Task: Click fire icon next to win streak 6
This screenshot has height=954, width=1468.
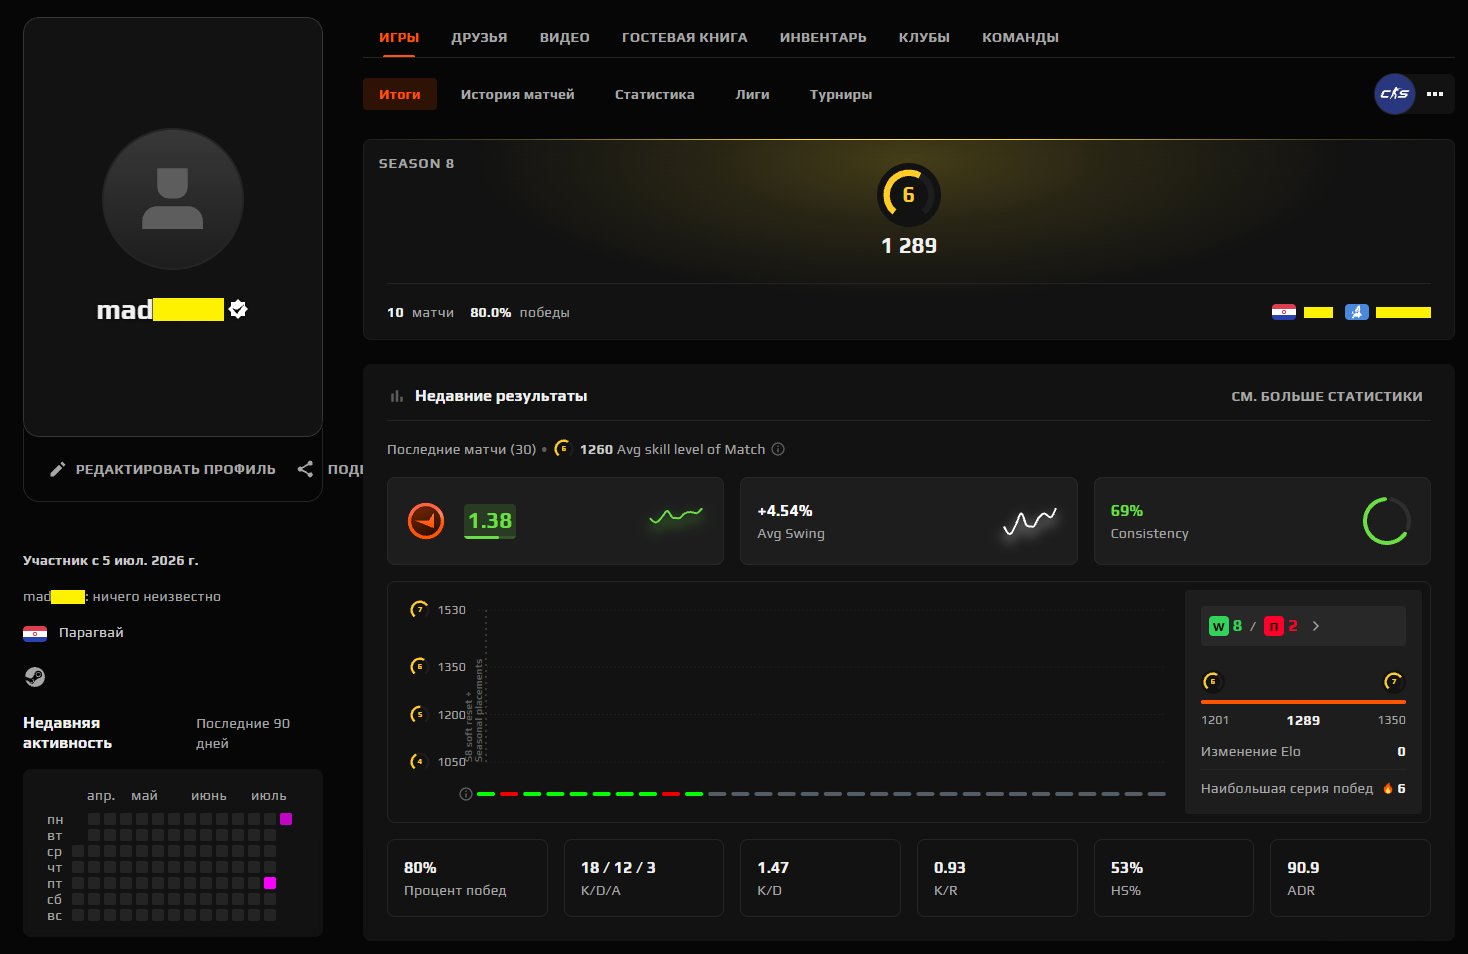Action: click(1388, 788)
